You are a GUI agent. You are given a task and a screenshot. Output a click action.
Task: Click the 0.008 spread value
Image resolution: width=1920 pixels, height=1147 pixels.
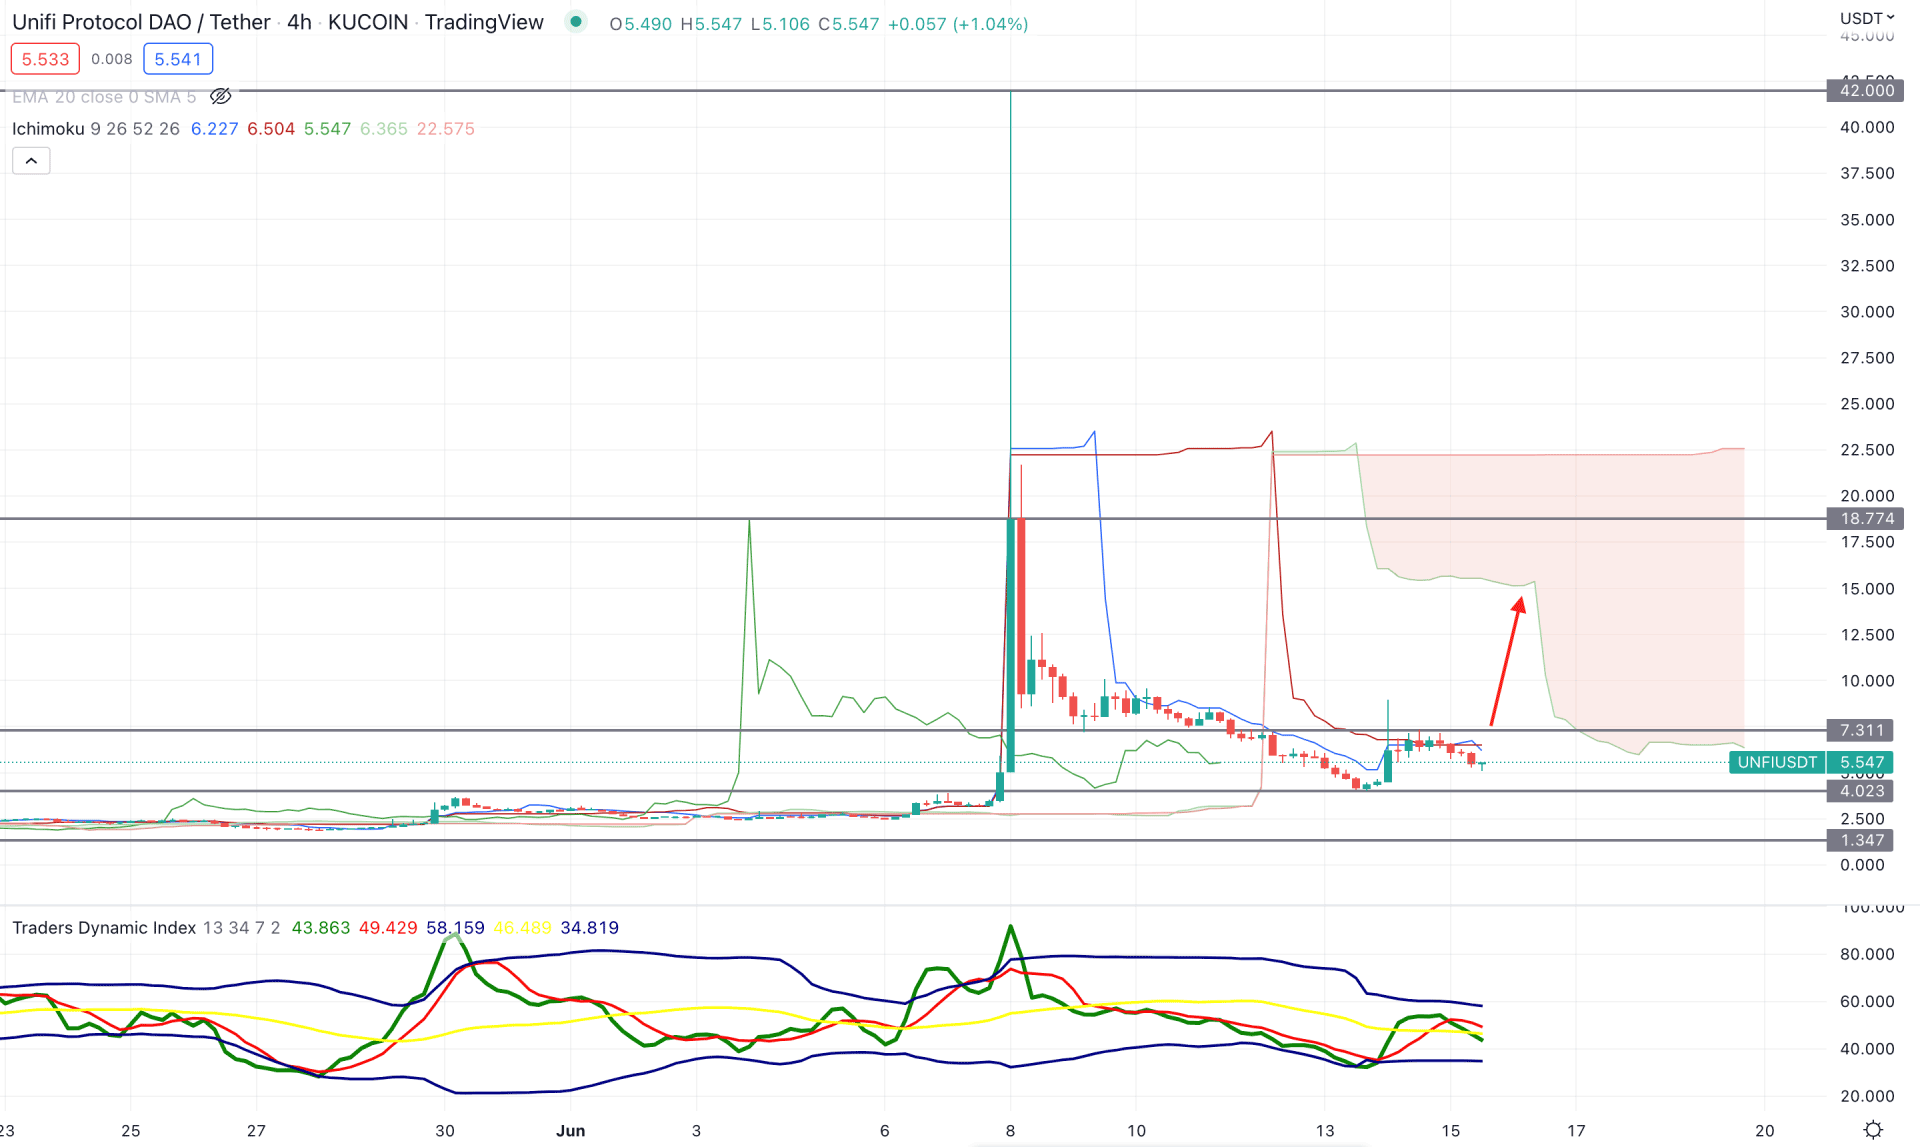tap(112, 59)
